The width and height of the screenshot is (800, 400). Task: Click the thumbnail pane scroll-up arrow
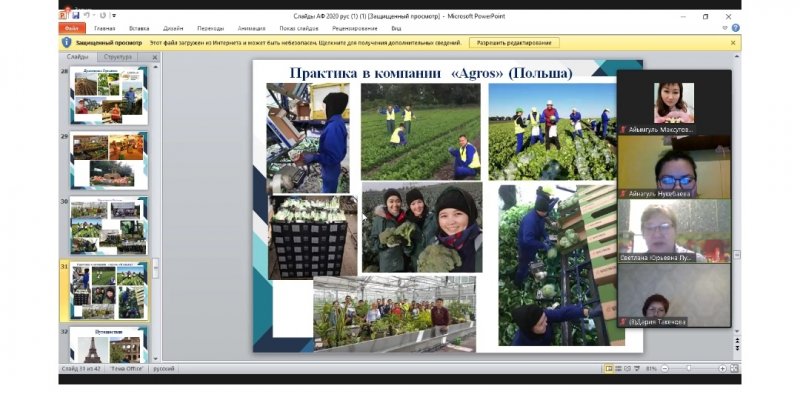(156, 67)
